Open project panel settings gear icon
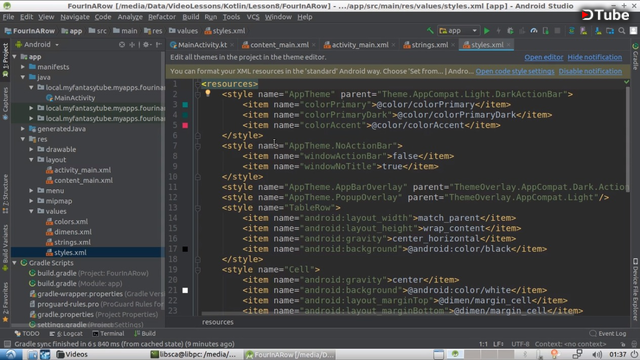 (x=146, y=44)
